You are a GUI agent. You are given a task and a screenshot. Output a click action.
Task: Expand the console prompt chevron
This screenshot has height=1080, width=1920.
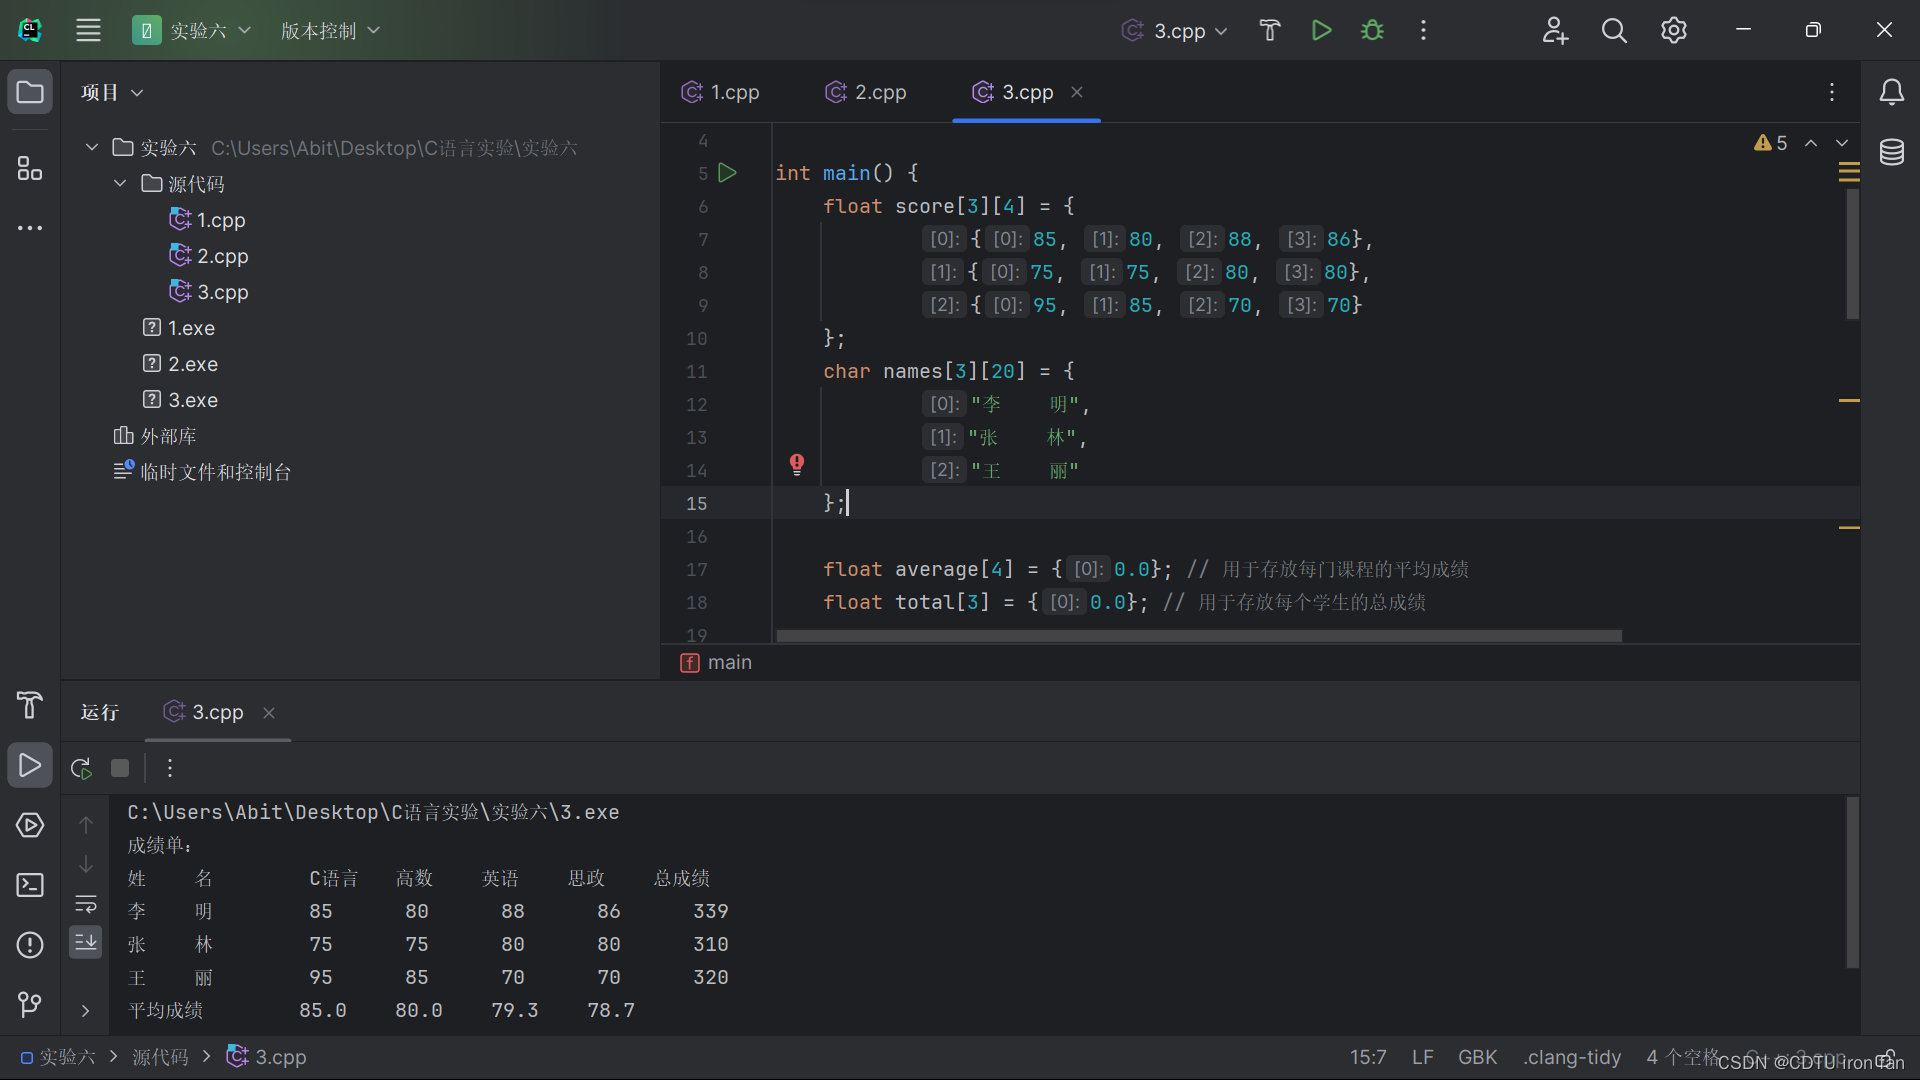coord(86,1011)
